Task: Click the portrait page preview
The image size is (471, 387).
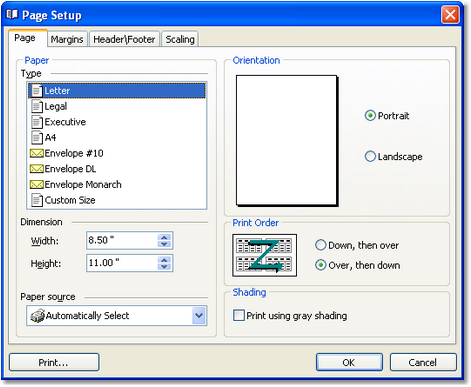Action: 287,140
